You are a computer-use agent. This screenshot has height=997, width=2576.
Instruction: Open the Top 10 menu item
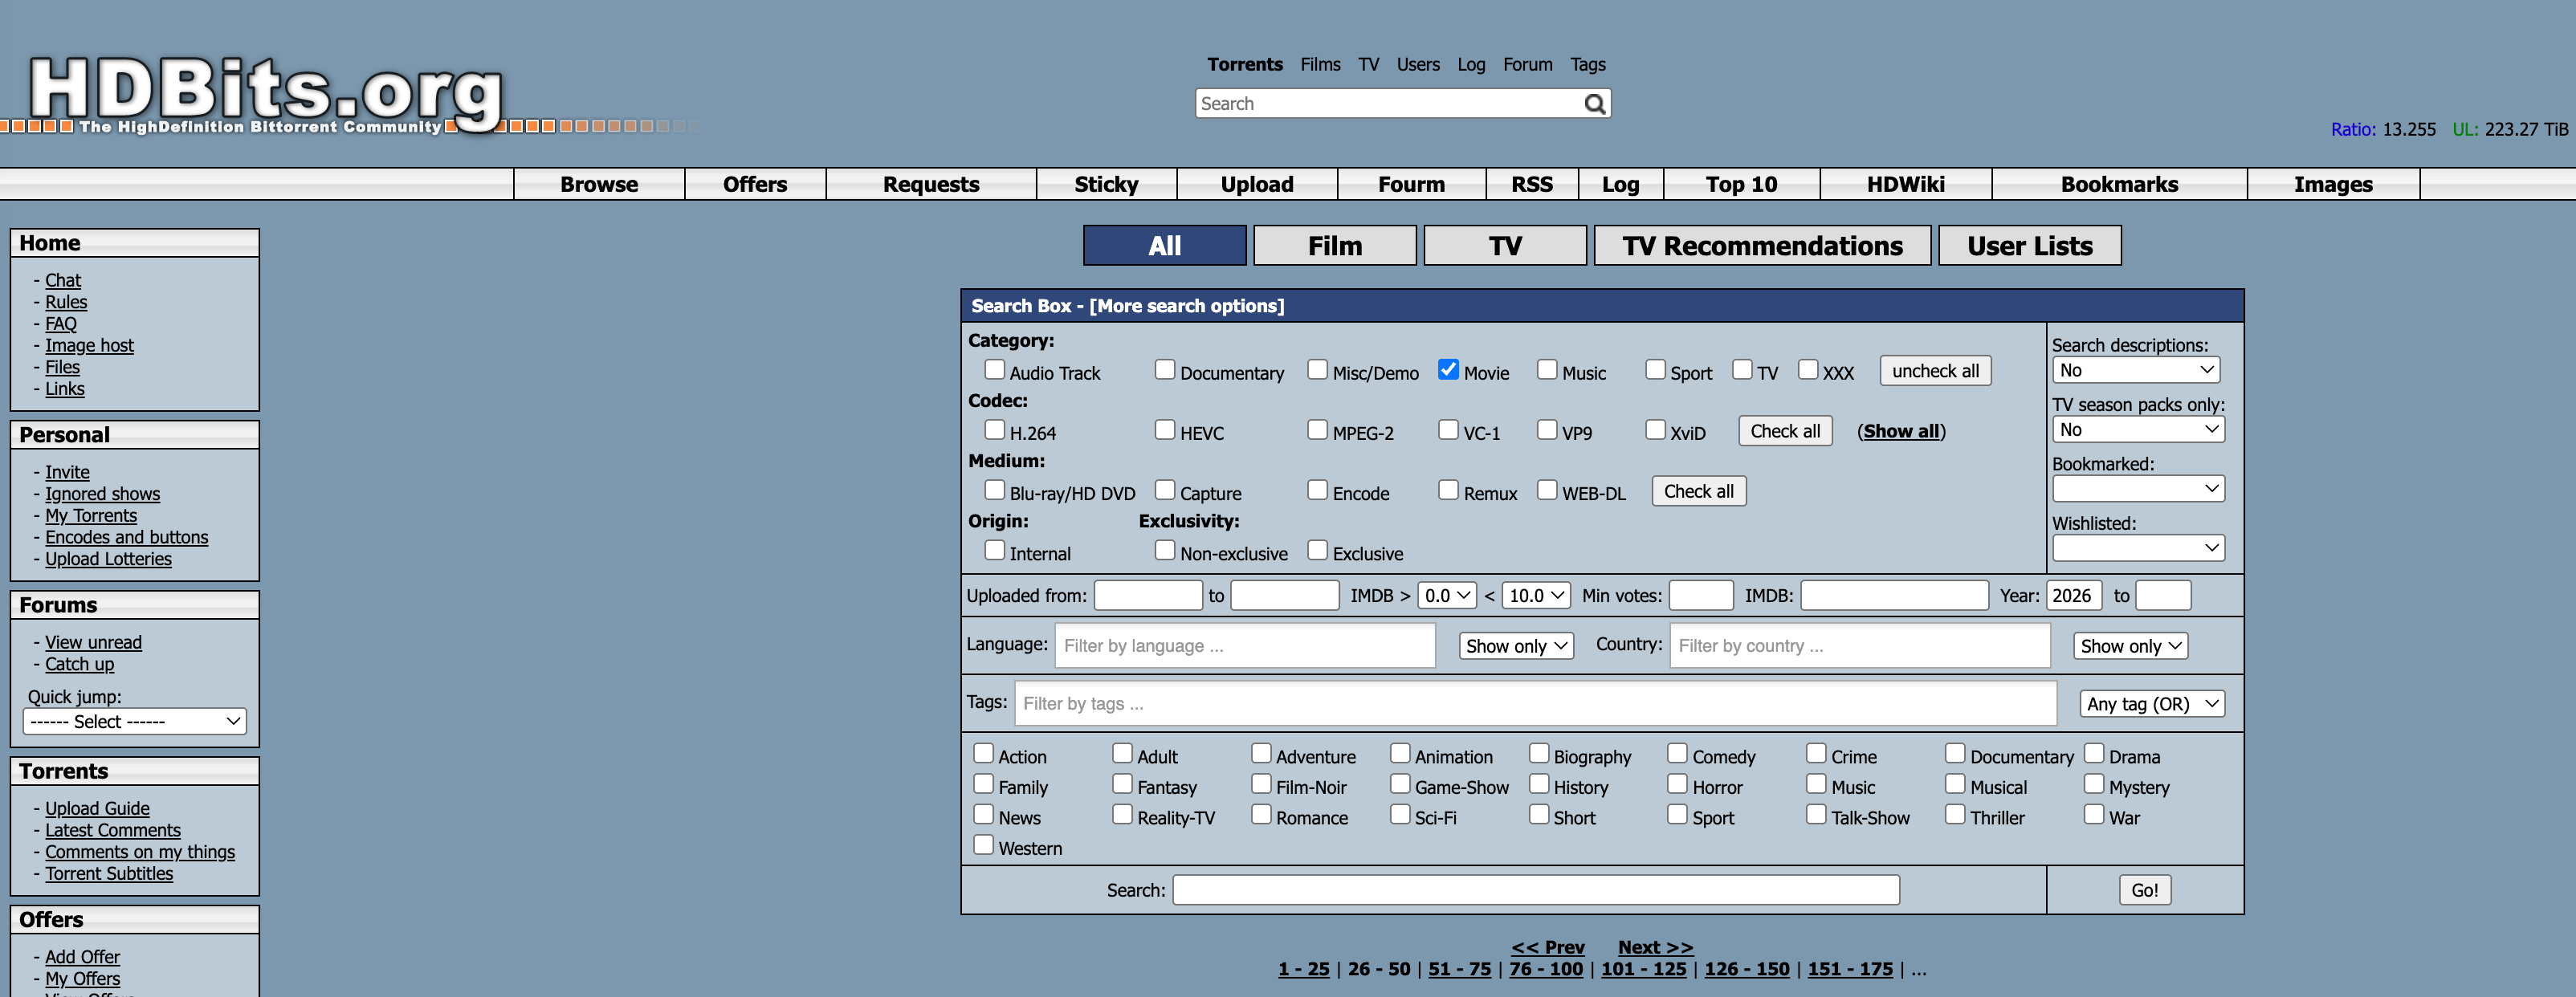[1741, 185]
